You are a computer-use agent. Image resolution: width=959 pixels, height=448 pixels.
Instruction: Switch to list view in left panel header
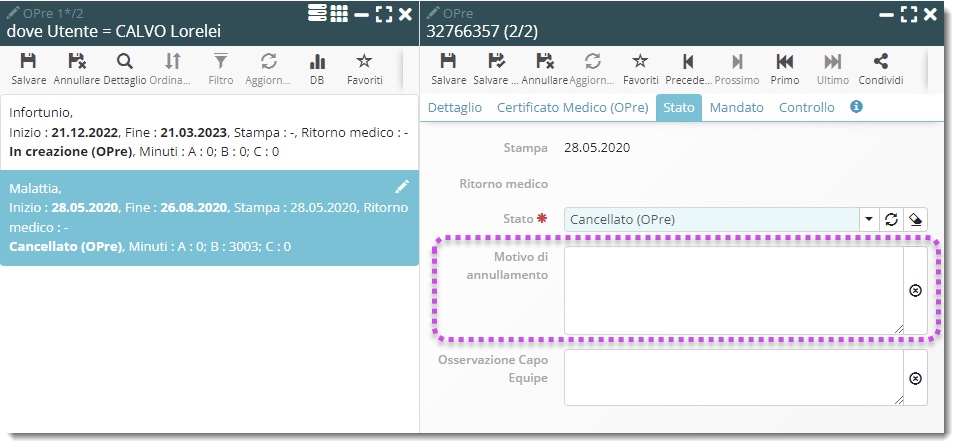pyautogui.click(x=317, y=14)
